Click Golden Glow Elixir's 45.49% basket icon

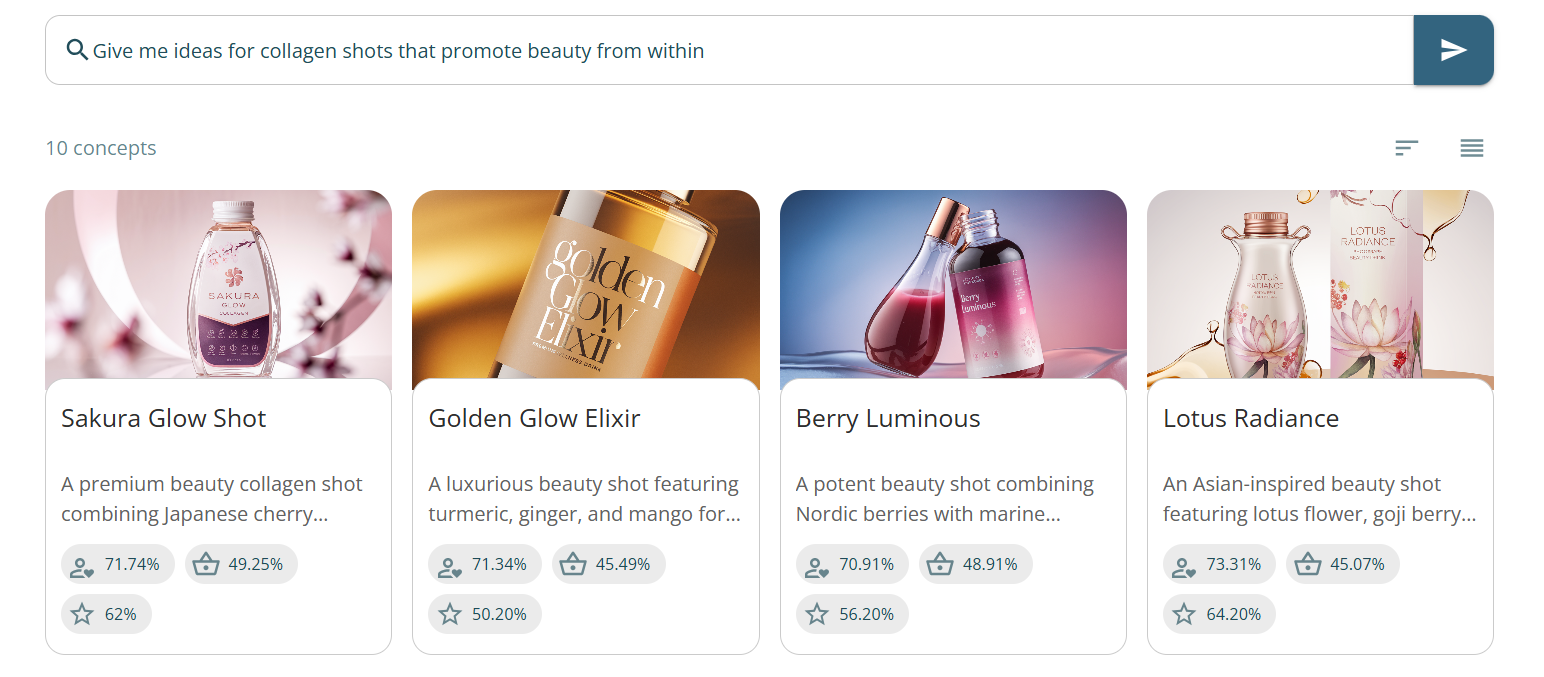coord(573,565)
